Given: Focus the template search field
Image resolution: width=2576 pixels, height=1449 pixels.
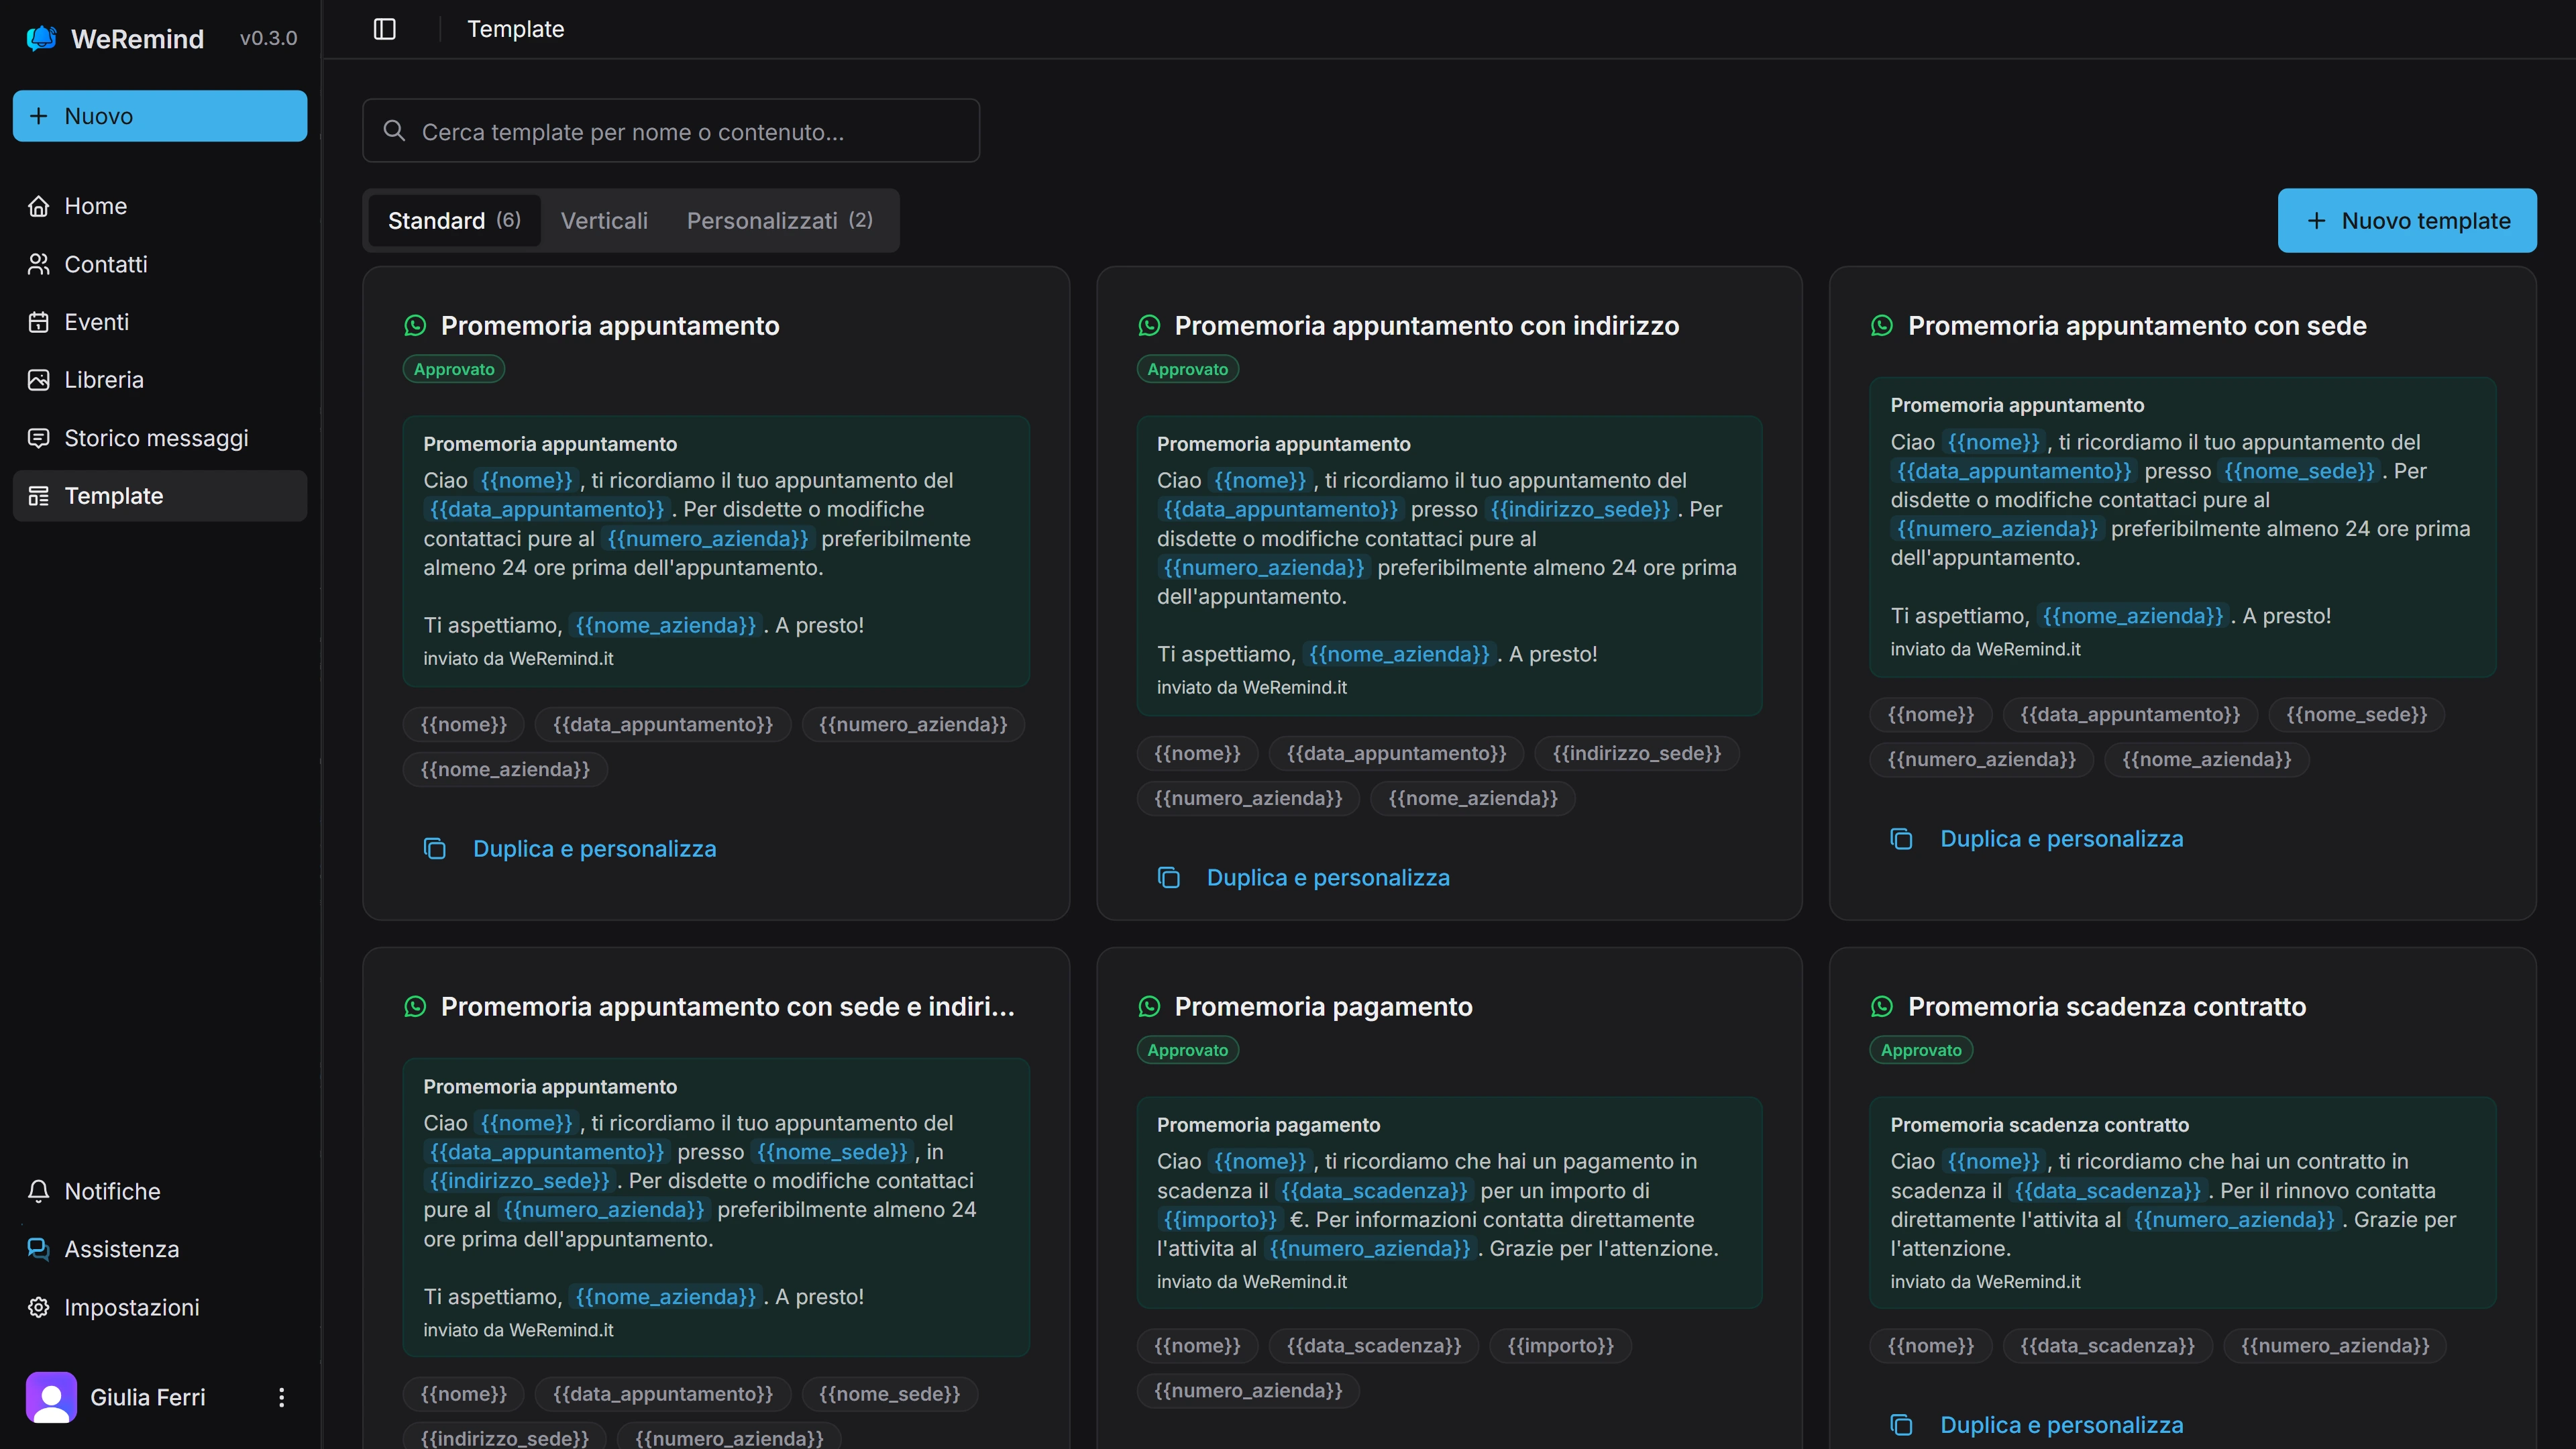Looking at the screenshot, I should click(x=671, y=131).
